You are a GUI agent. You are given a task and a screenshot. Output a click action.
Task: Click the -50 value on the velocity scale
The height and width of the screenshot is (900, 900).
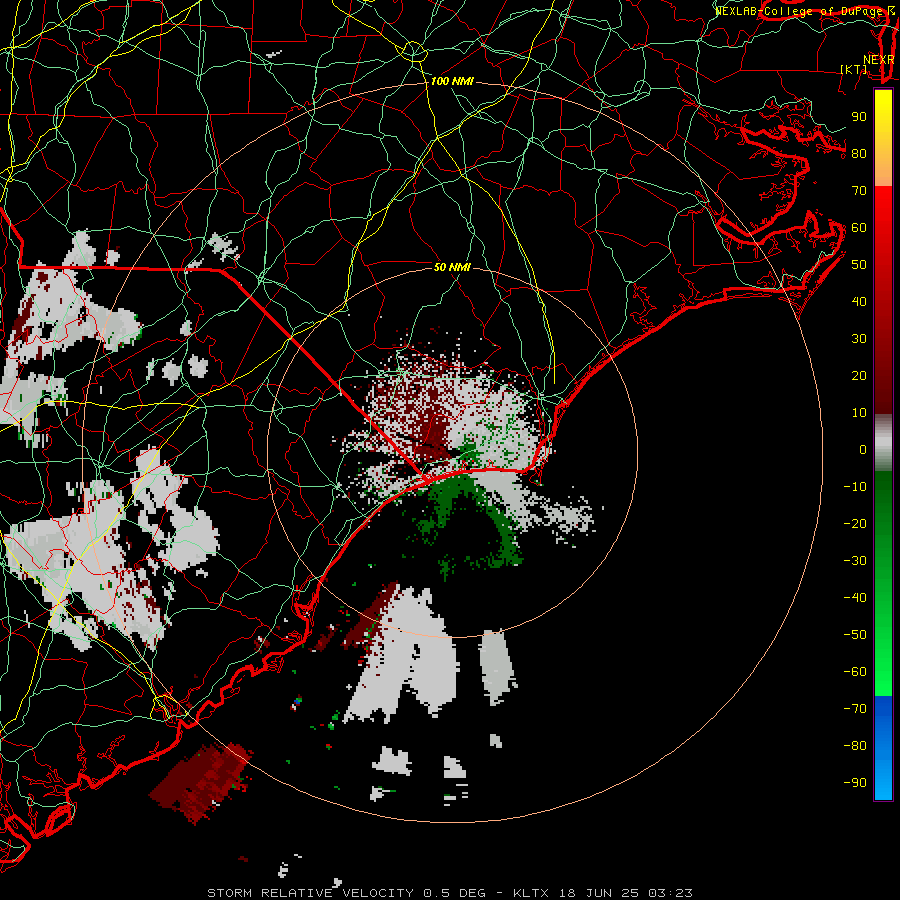855,635
